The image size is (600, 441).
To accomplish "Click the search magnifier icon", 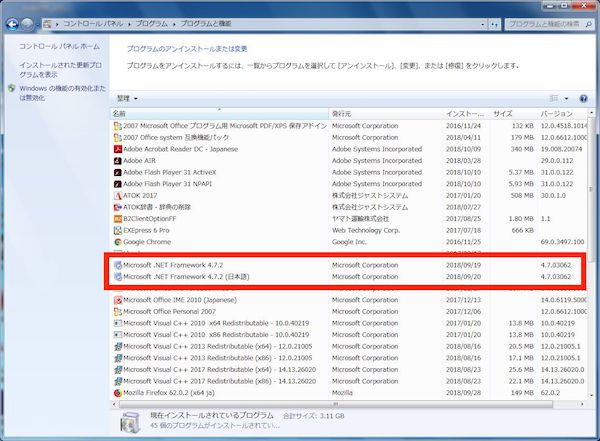I will pos(589,24).
